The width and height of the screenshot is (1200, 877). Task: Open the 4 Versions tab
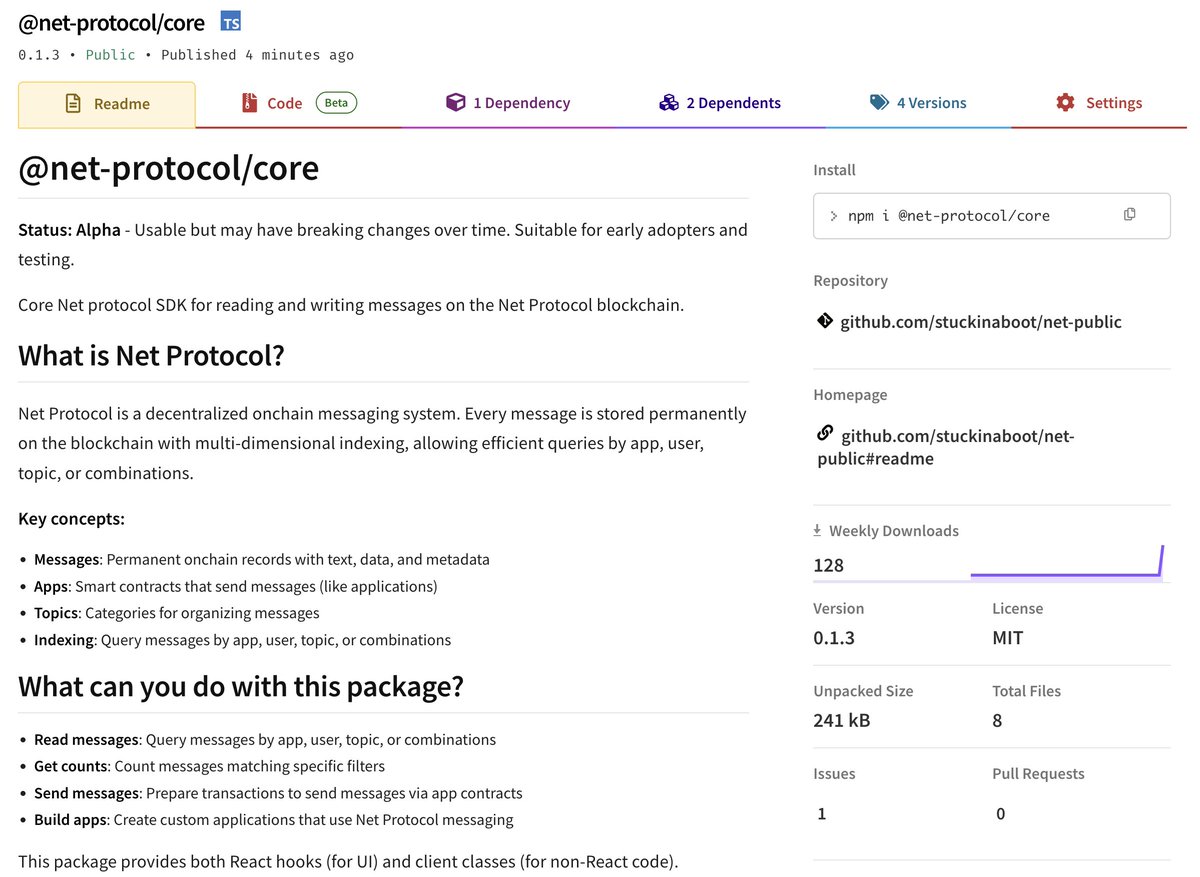pyautogui.click(x=918, y=103)
